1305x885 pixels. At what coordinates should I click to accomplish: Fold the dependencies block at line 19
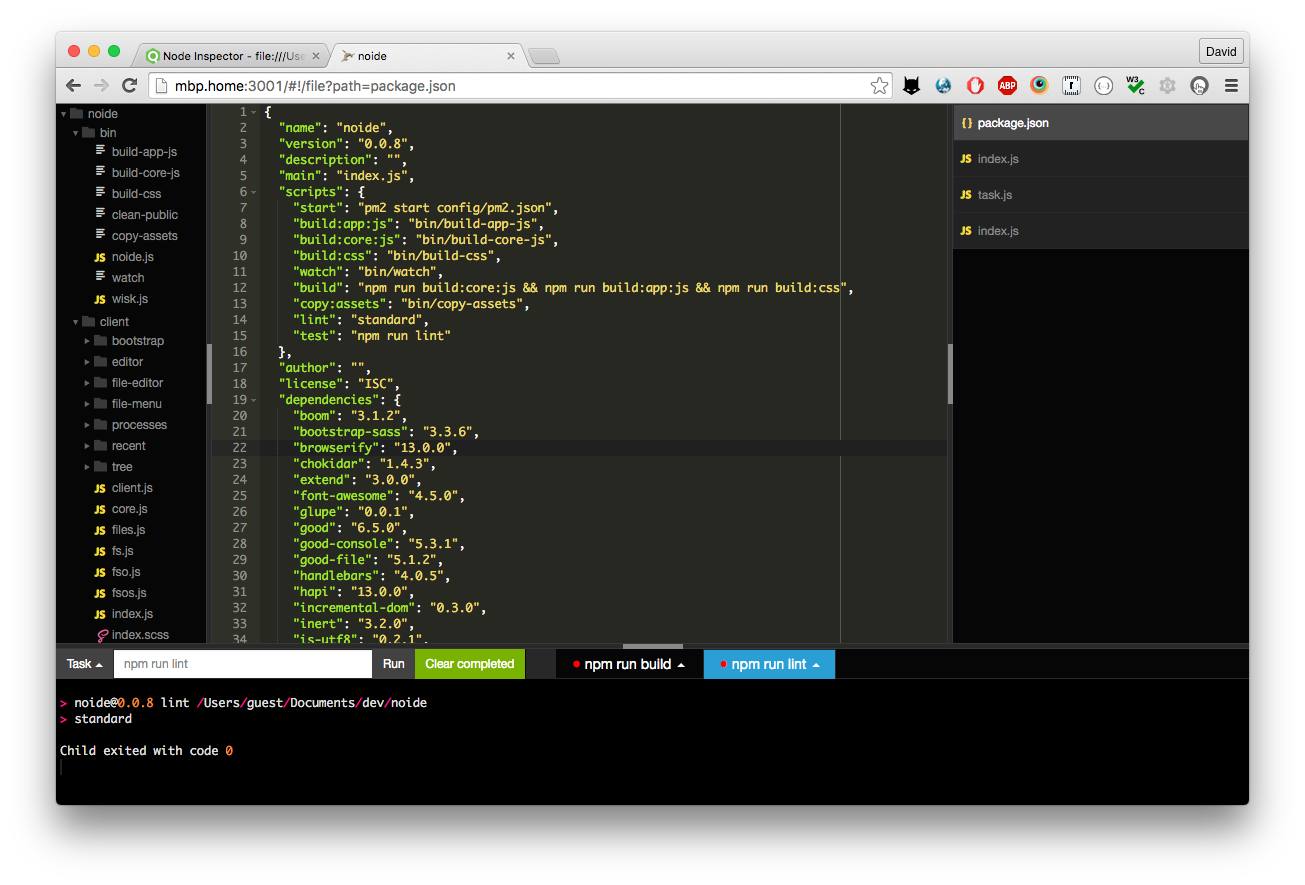(x=254, y=400)
